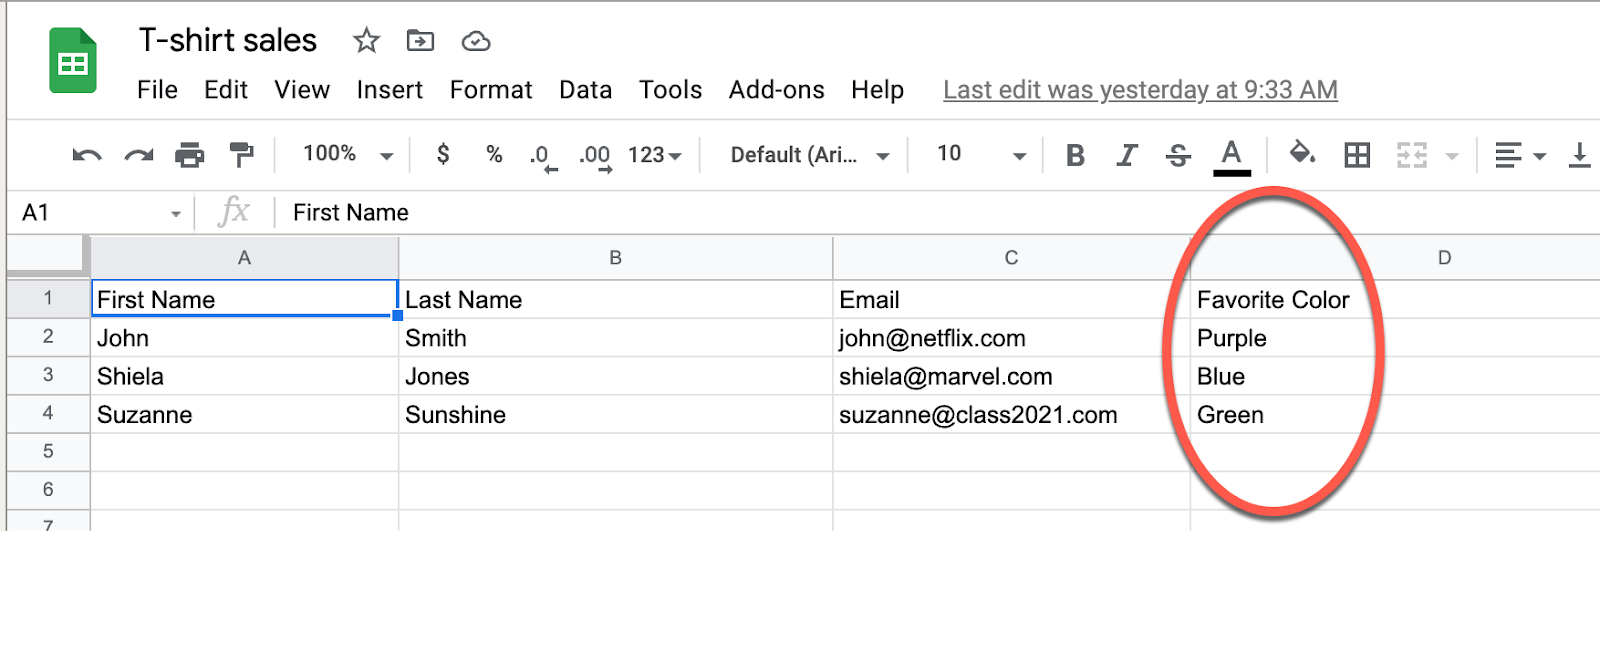The image size is (1600, 651).
Task: Expand the Default (Arial) font dropdown
Action: point(809,155)
